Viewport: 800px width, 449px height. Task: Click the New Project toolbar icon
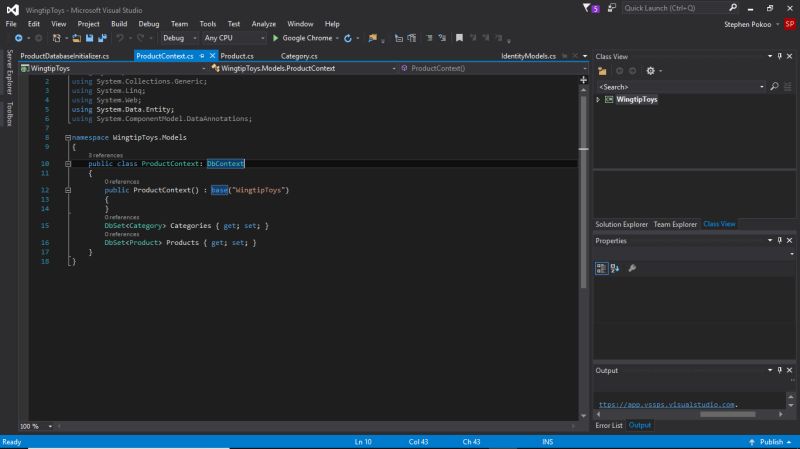57,38
